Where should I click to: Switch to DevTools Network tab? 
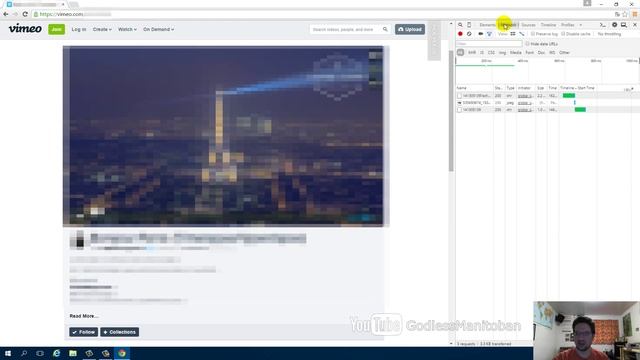508,25
